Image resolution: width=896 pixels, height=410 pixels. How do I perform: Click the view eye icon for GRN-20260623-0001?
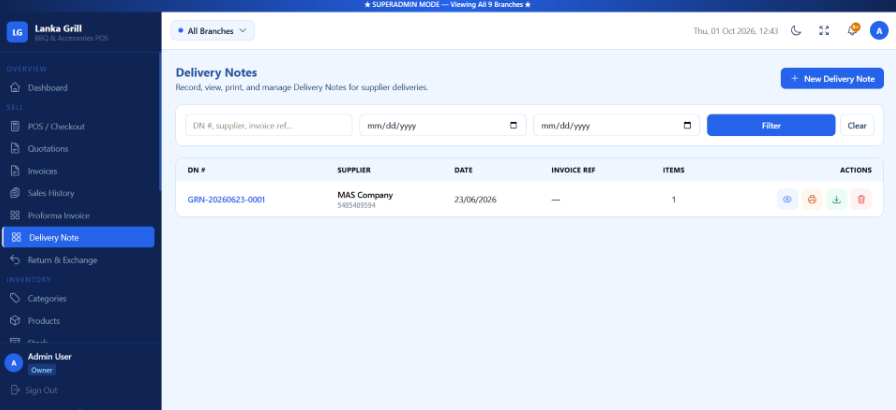(x=787, y=199)
